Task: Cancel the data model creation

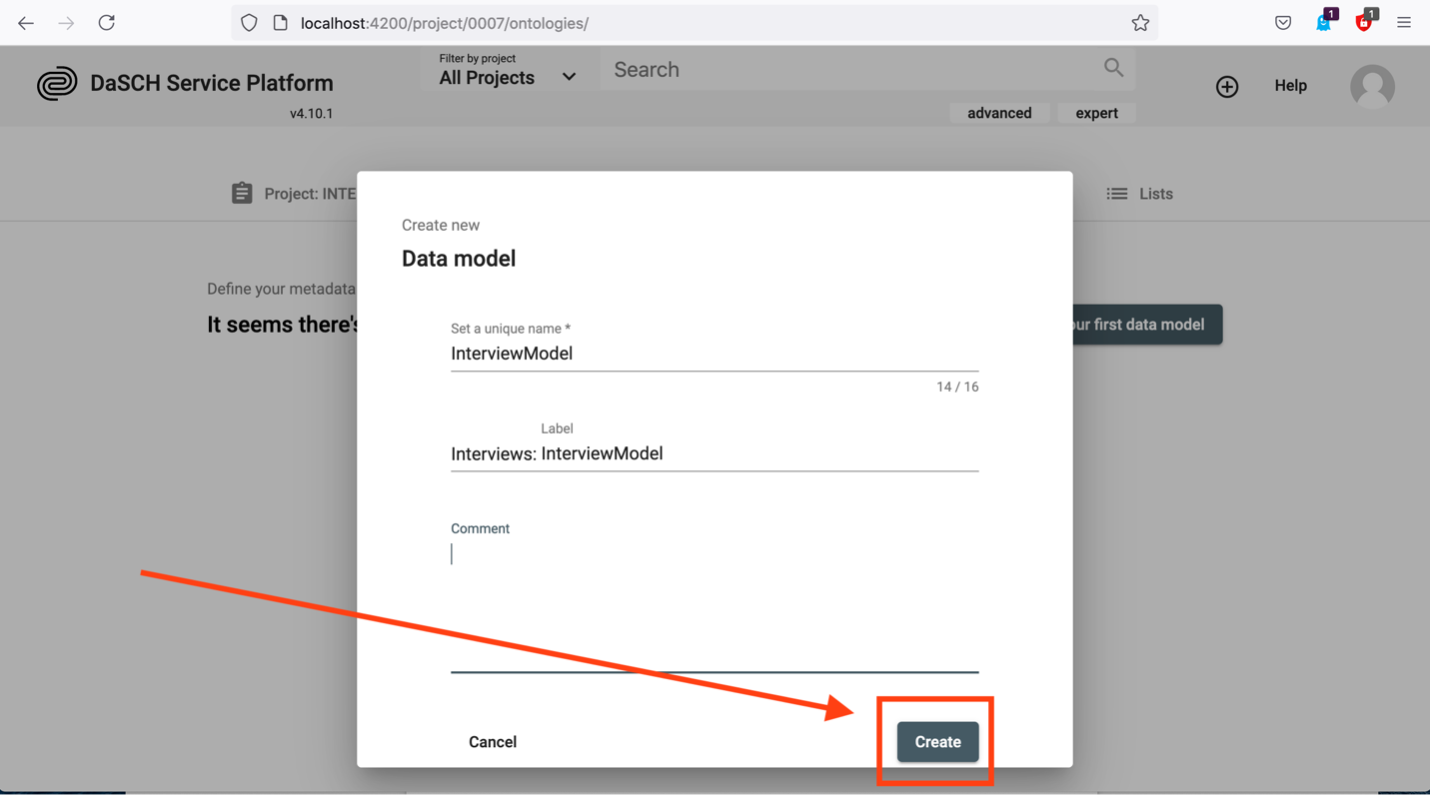Action: [492, 741]
